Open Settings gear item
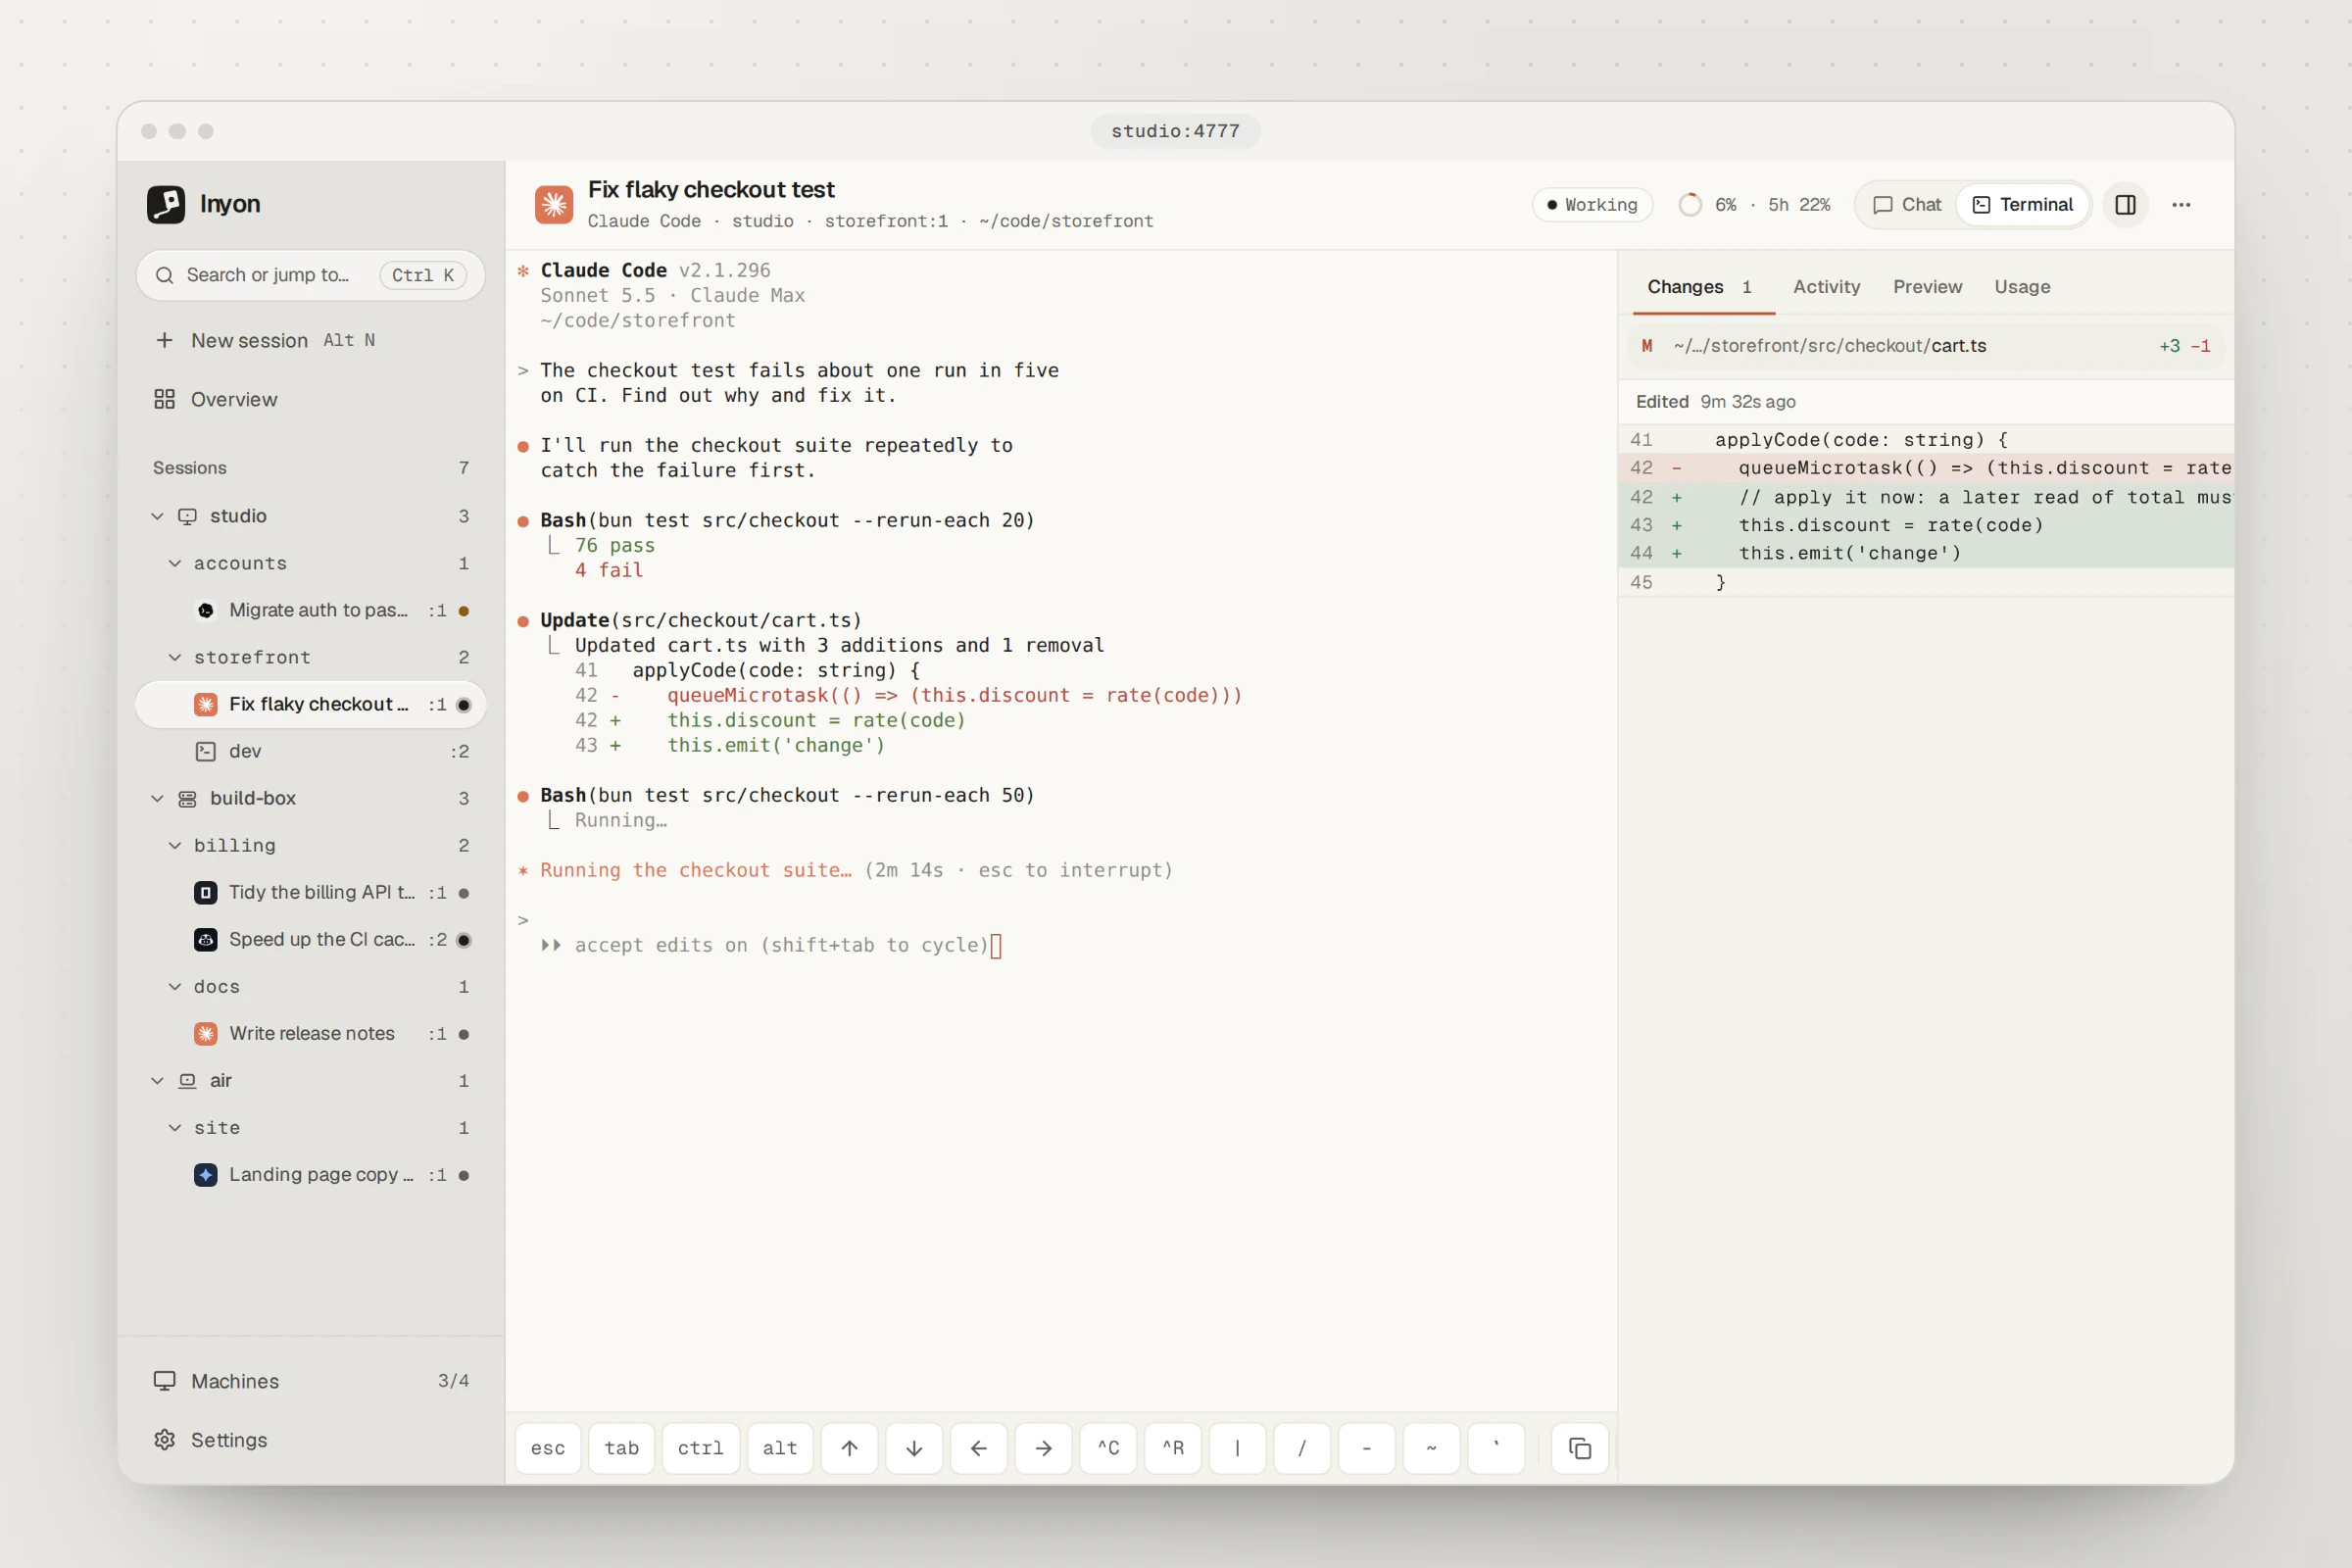Viewport: 2352px width, 1568px height. coord(310,1439)
